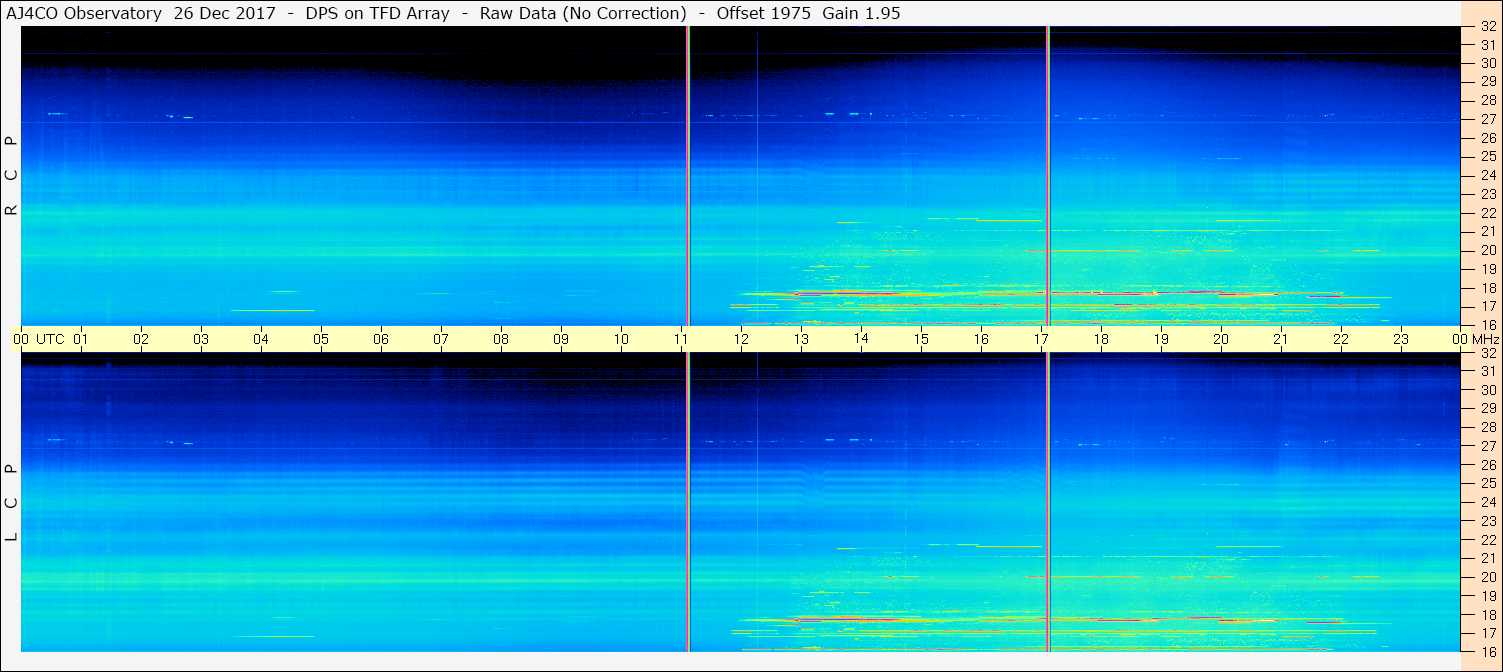1503x672 pixels.
Task: Click the orange vertical marker after 17 UTC in LCP
Action: coord(1047,502)
